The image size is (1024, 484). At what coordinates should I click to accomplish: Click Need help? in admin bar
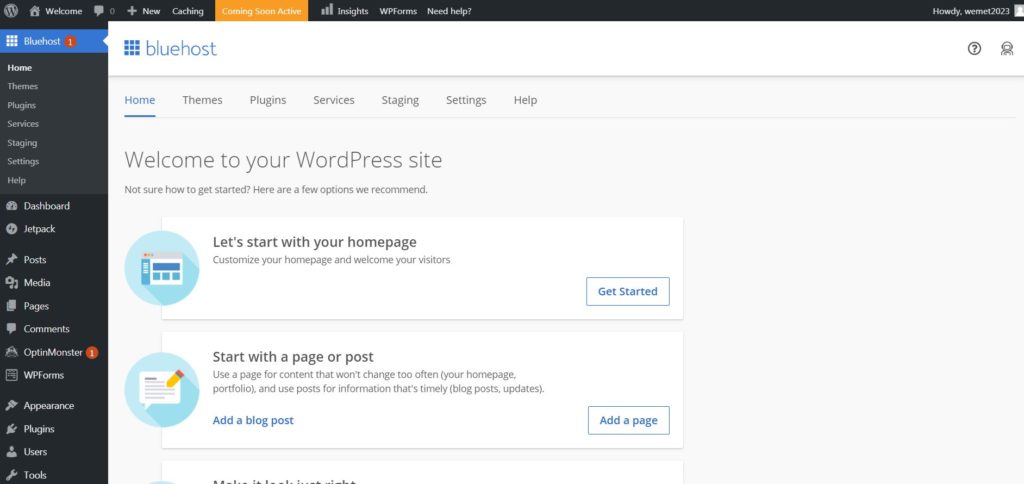pyautogui.click(x=449, y=11)
